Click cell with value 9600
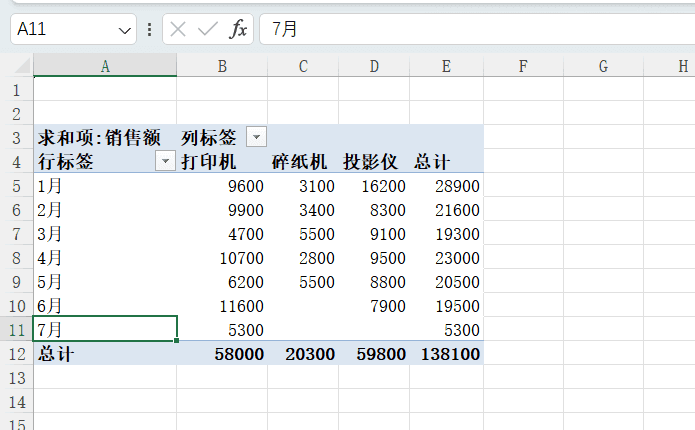The width and height of the screenshot is (695, 430). 222,186
